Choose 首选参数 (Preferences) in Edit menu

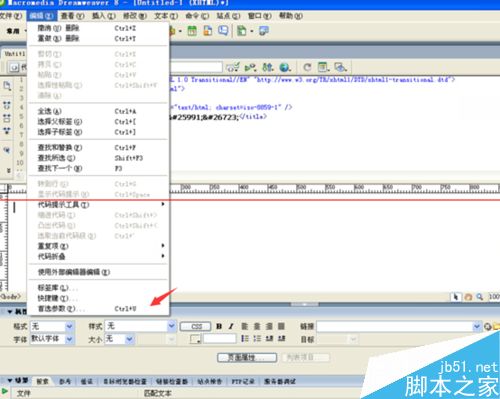click(98, 309)
